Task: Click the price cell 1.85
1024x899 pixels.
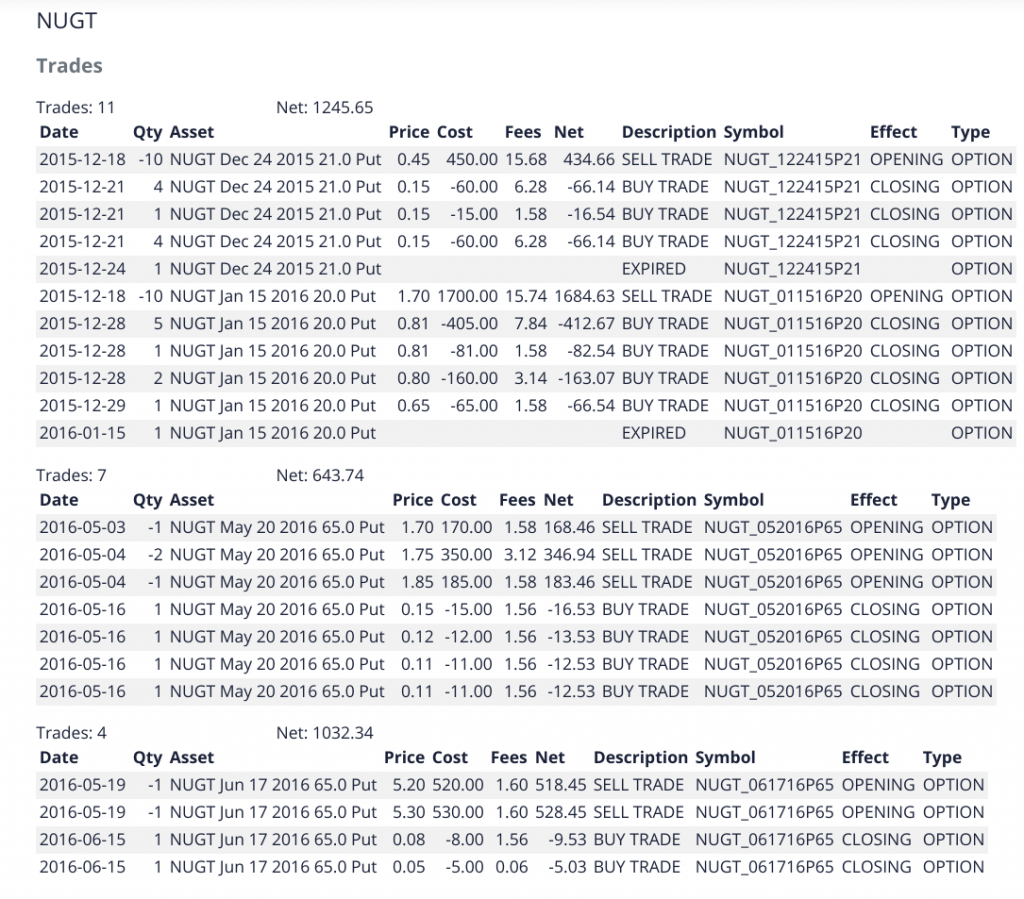Action: [x=417, y=582]
